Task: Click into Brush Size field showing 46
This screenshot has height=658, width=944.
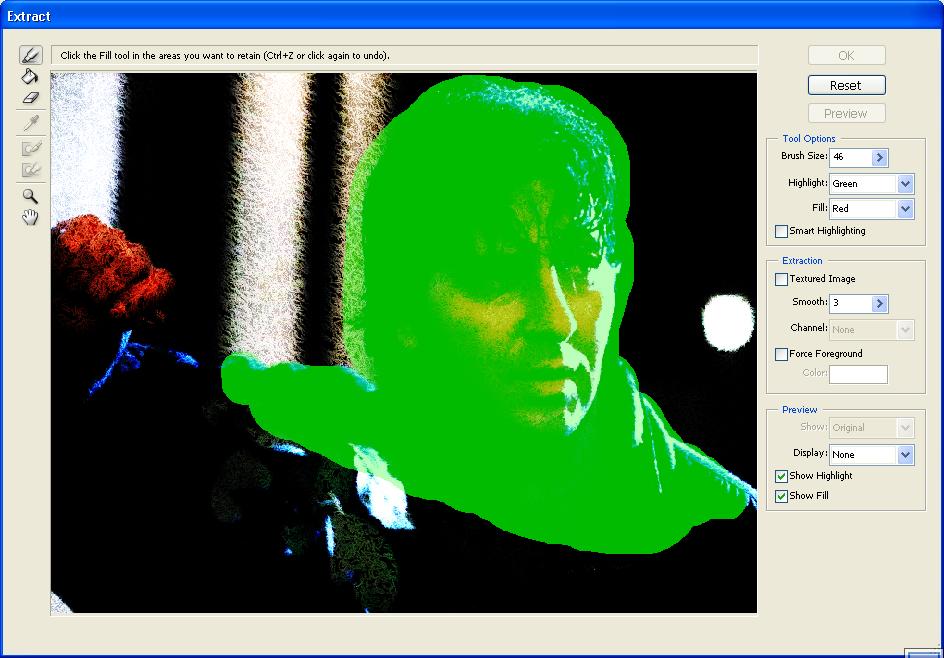Action: point(851,157)
